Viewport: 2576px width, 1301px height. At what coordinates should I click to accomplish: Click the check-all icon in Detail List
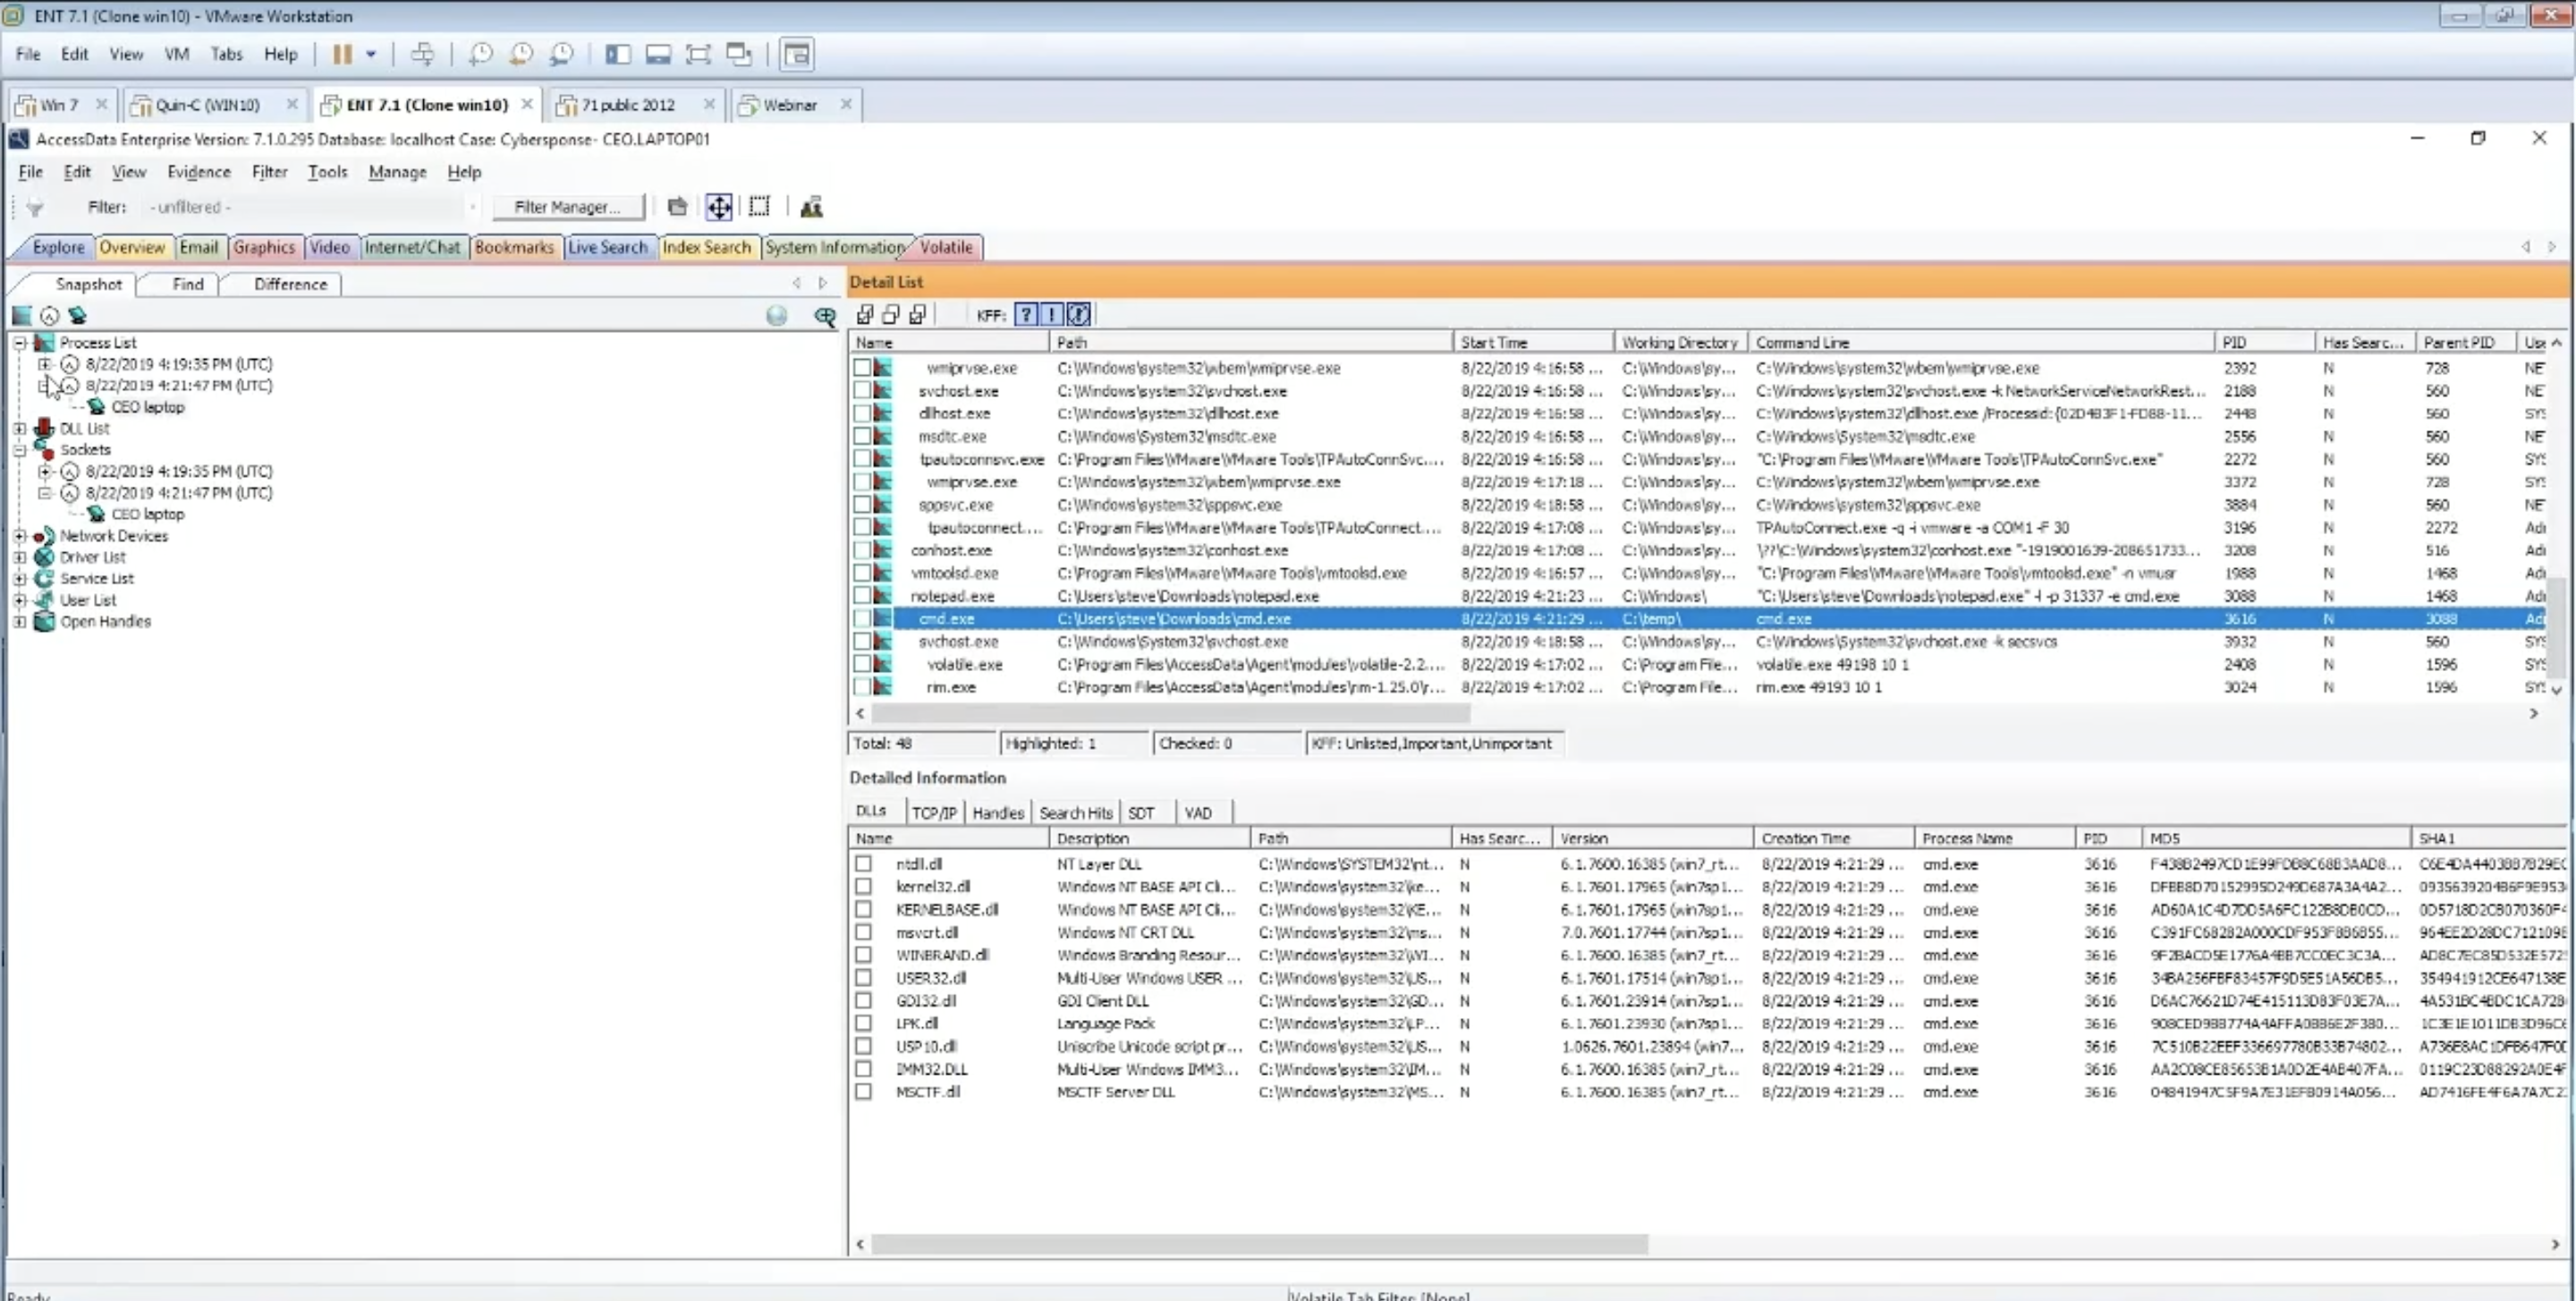coord(865,315)
